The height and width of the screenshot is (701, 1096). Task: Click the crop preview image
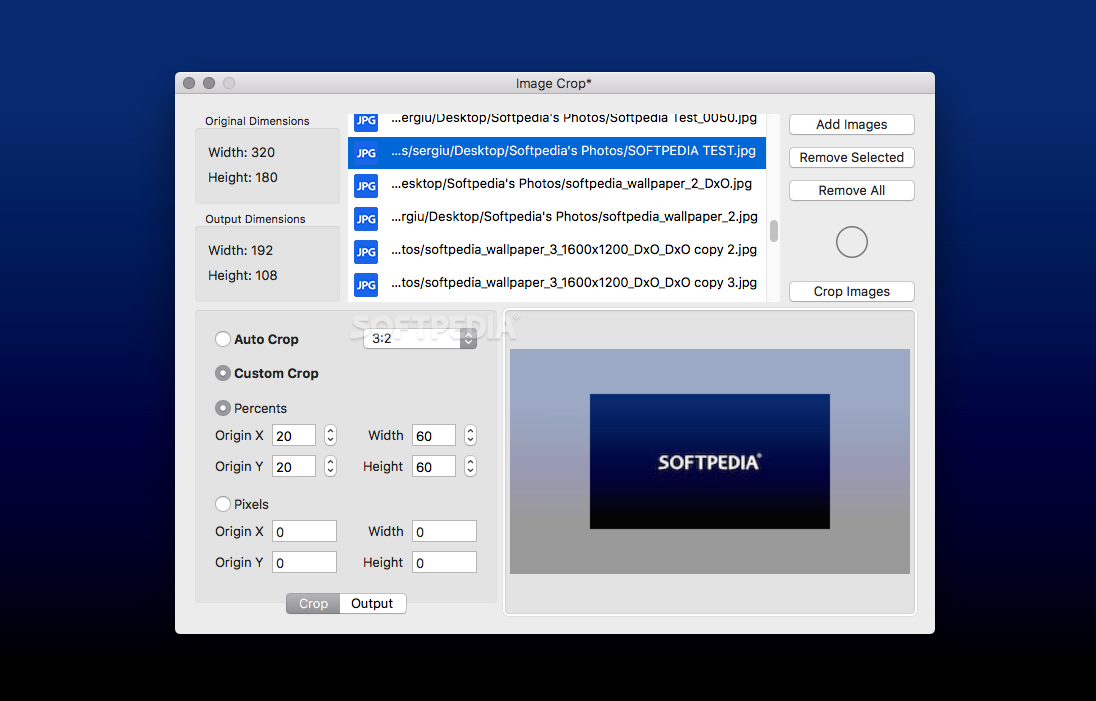click(x=709, y=461)
